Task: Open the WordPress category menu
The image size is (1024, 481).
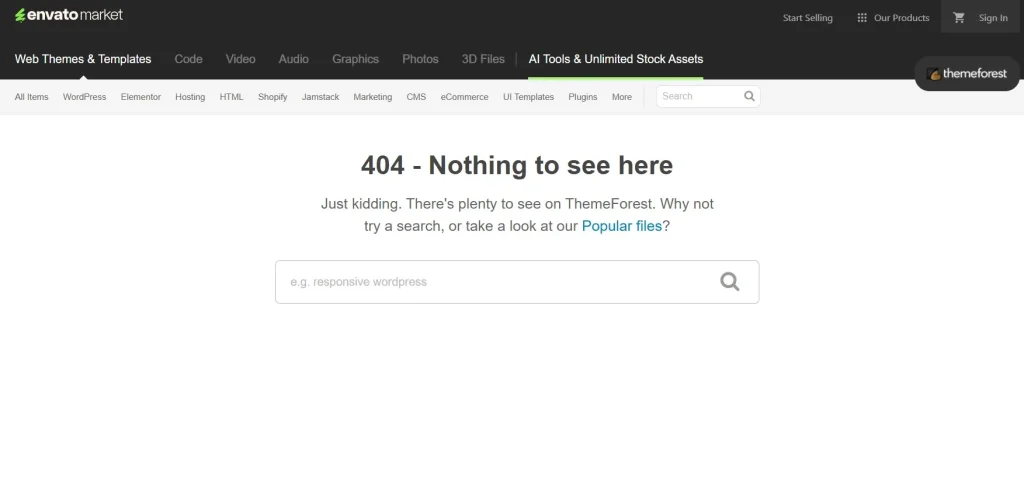Action: pos(84,97)
